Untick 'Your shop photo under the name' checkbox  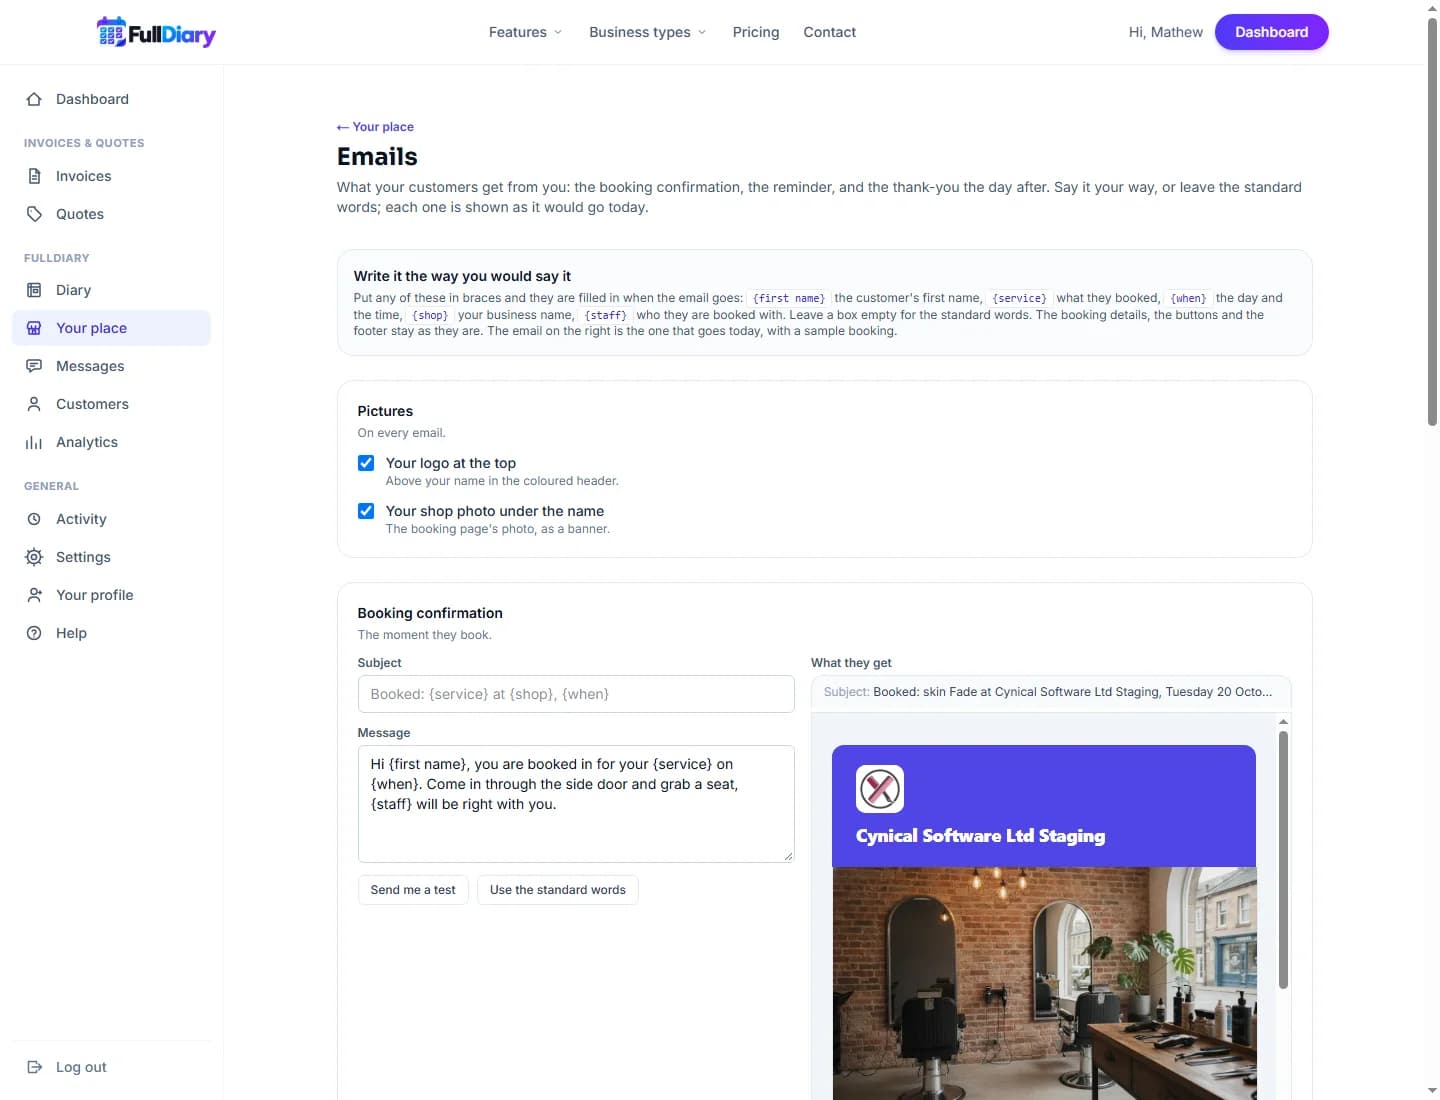(x=366, y=511)
